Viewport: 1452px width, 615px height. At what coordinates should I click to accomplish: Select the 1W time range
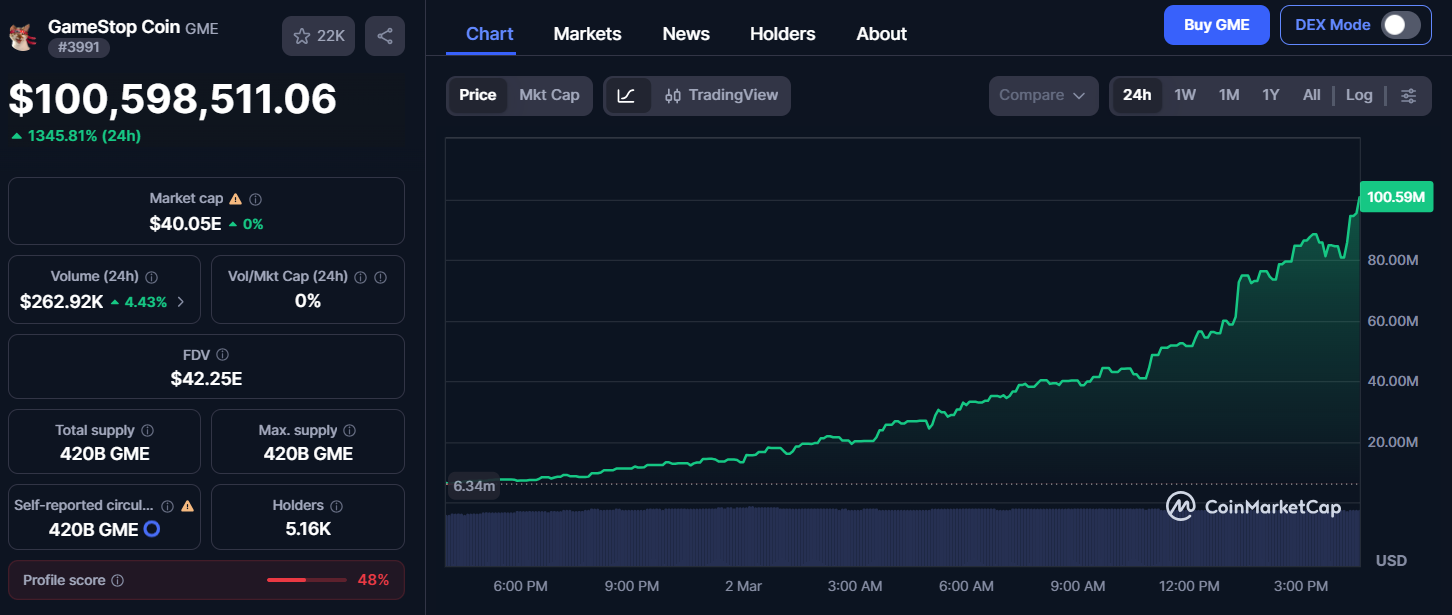click(1185, 95)
